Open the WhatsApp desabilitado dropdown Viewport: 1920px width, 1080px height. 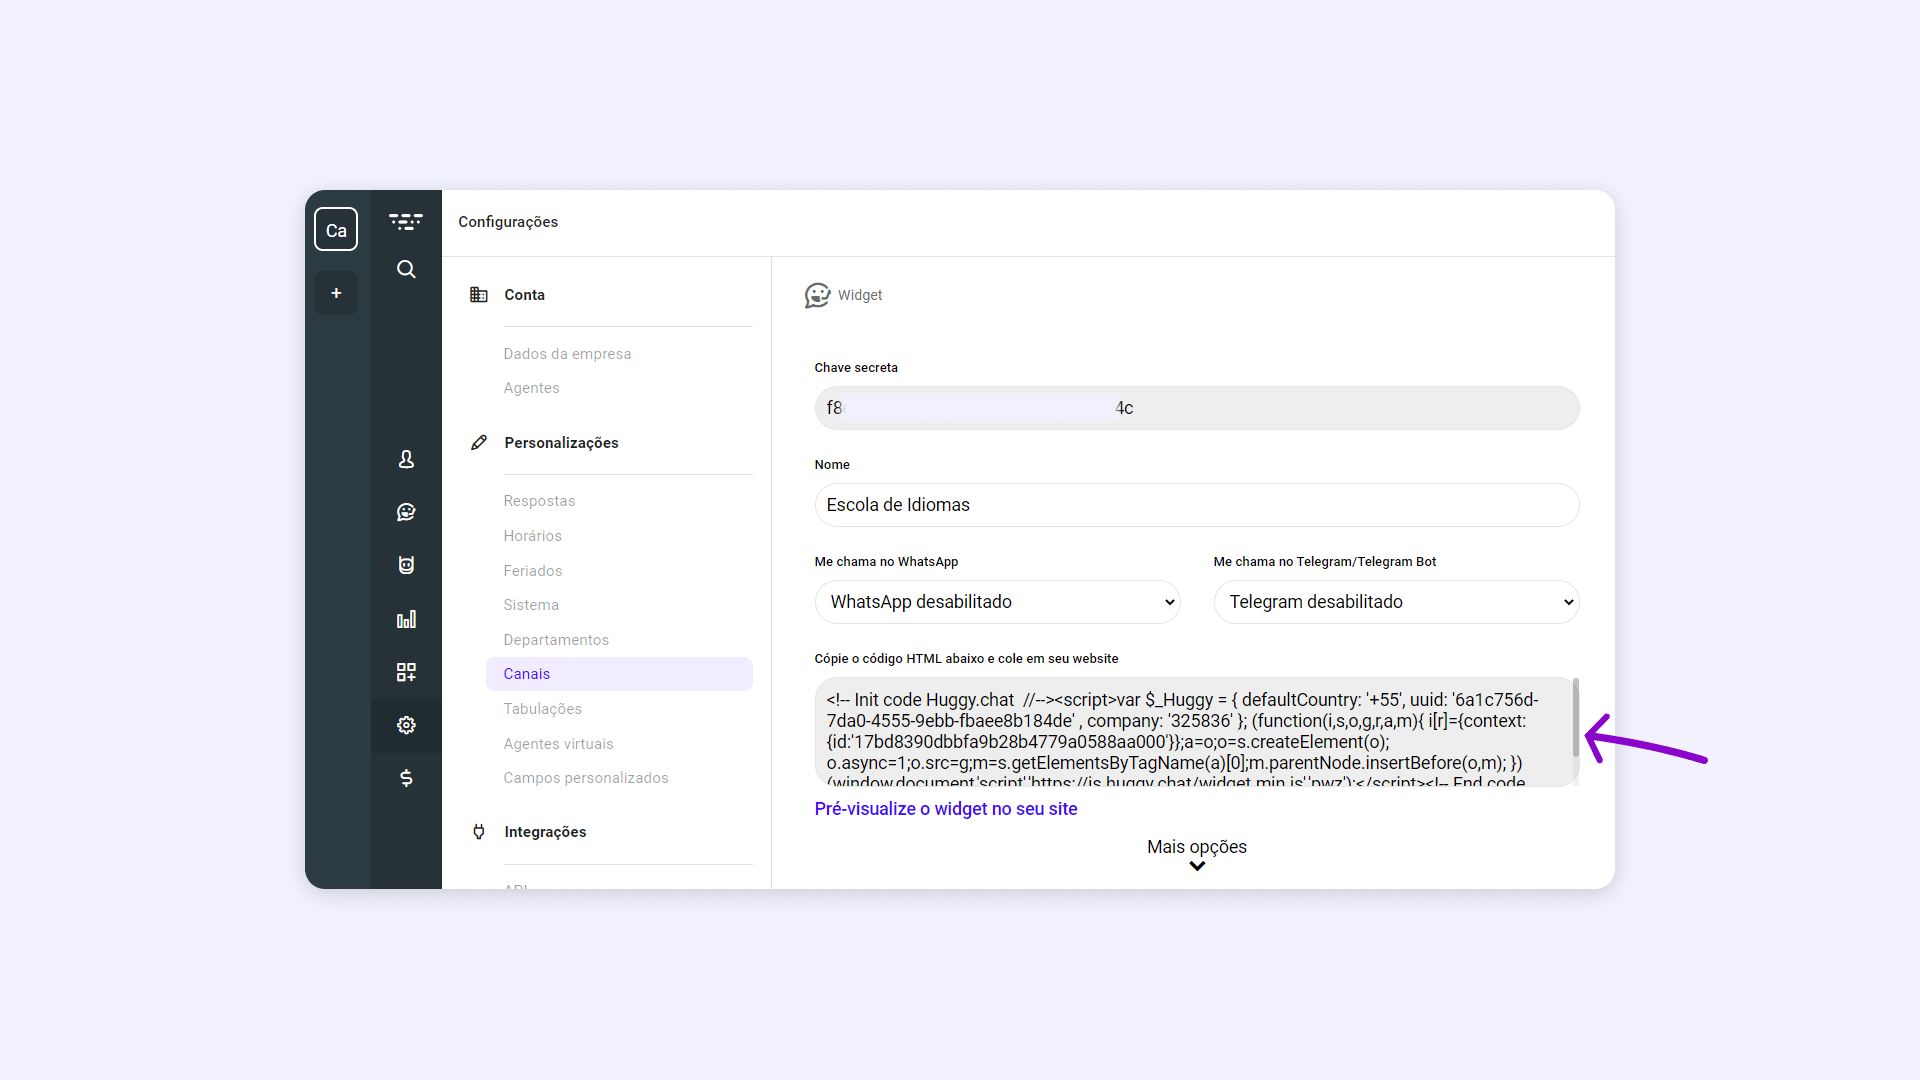tap(998, 602)
